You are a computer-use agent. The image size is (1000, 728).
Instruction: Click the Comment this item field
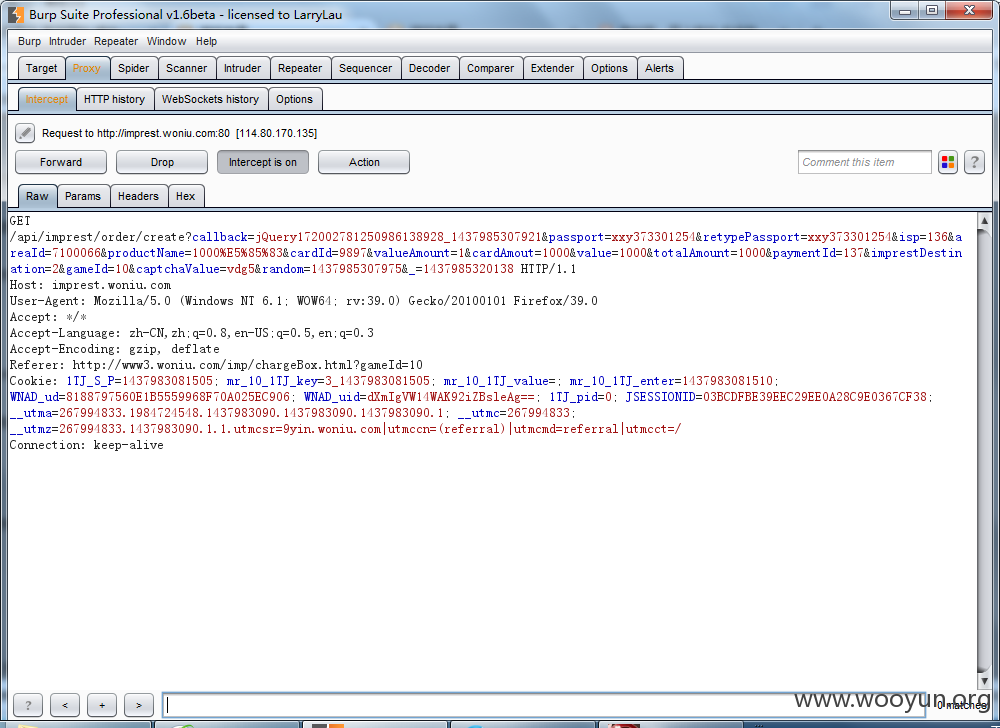(864, 163)
